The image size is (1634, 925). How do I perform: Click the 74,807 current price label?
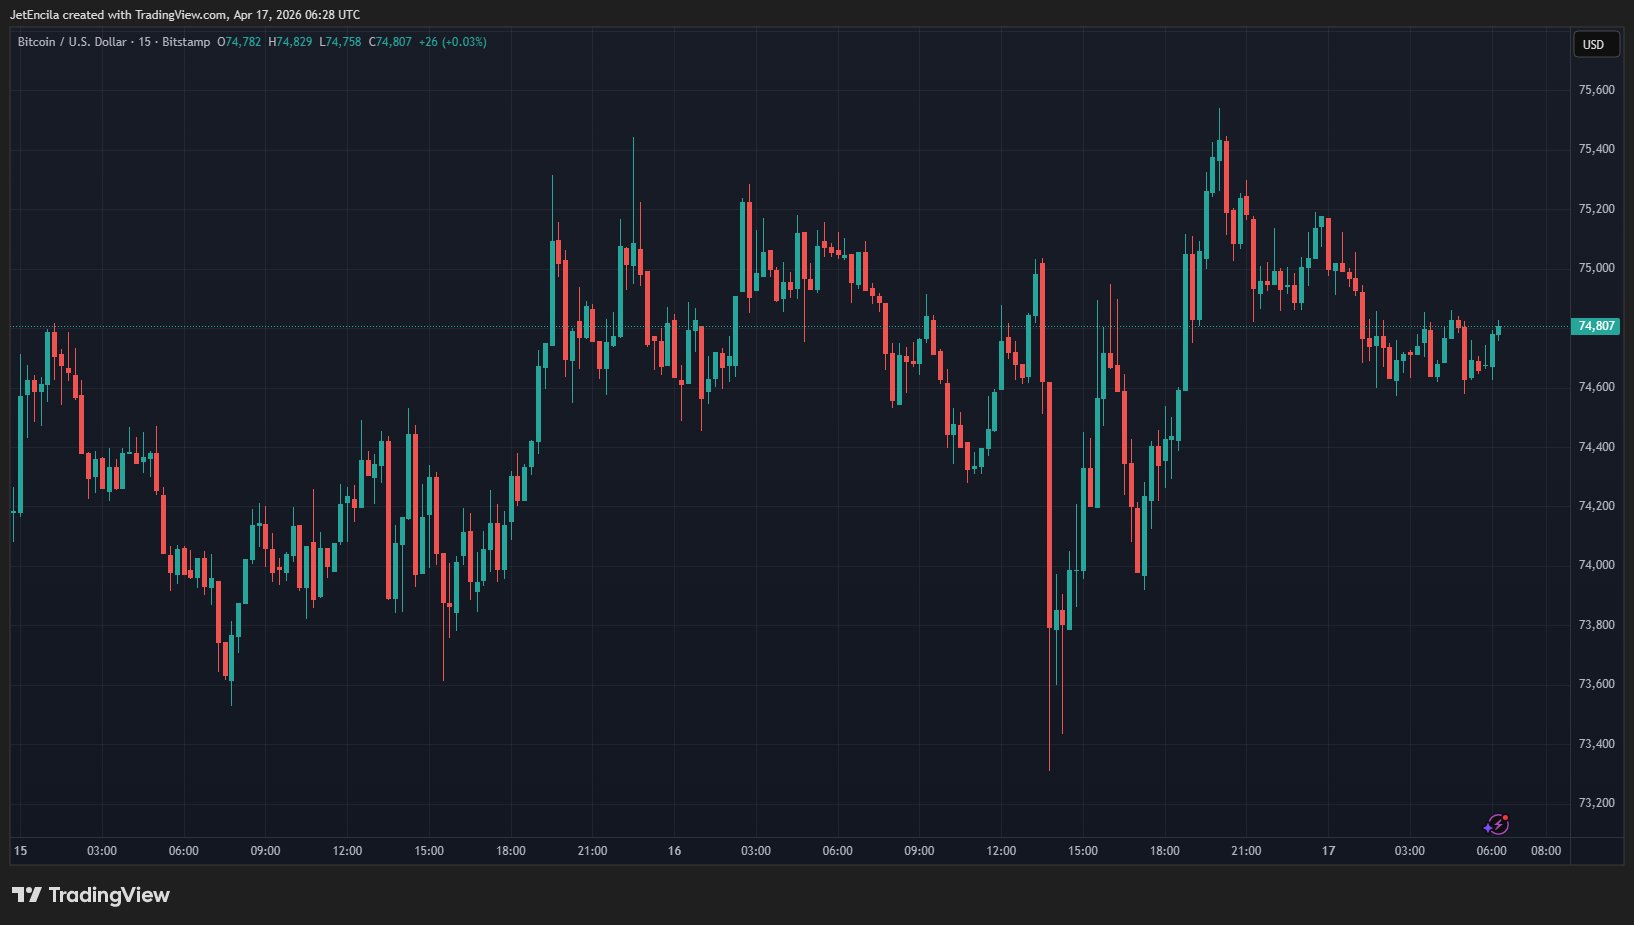tap(1596, 326)
